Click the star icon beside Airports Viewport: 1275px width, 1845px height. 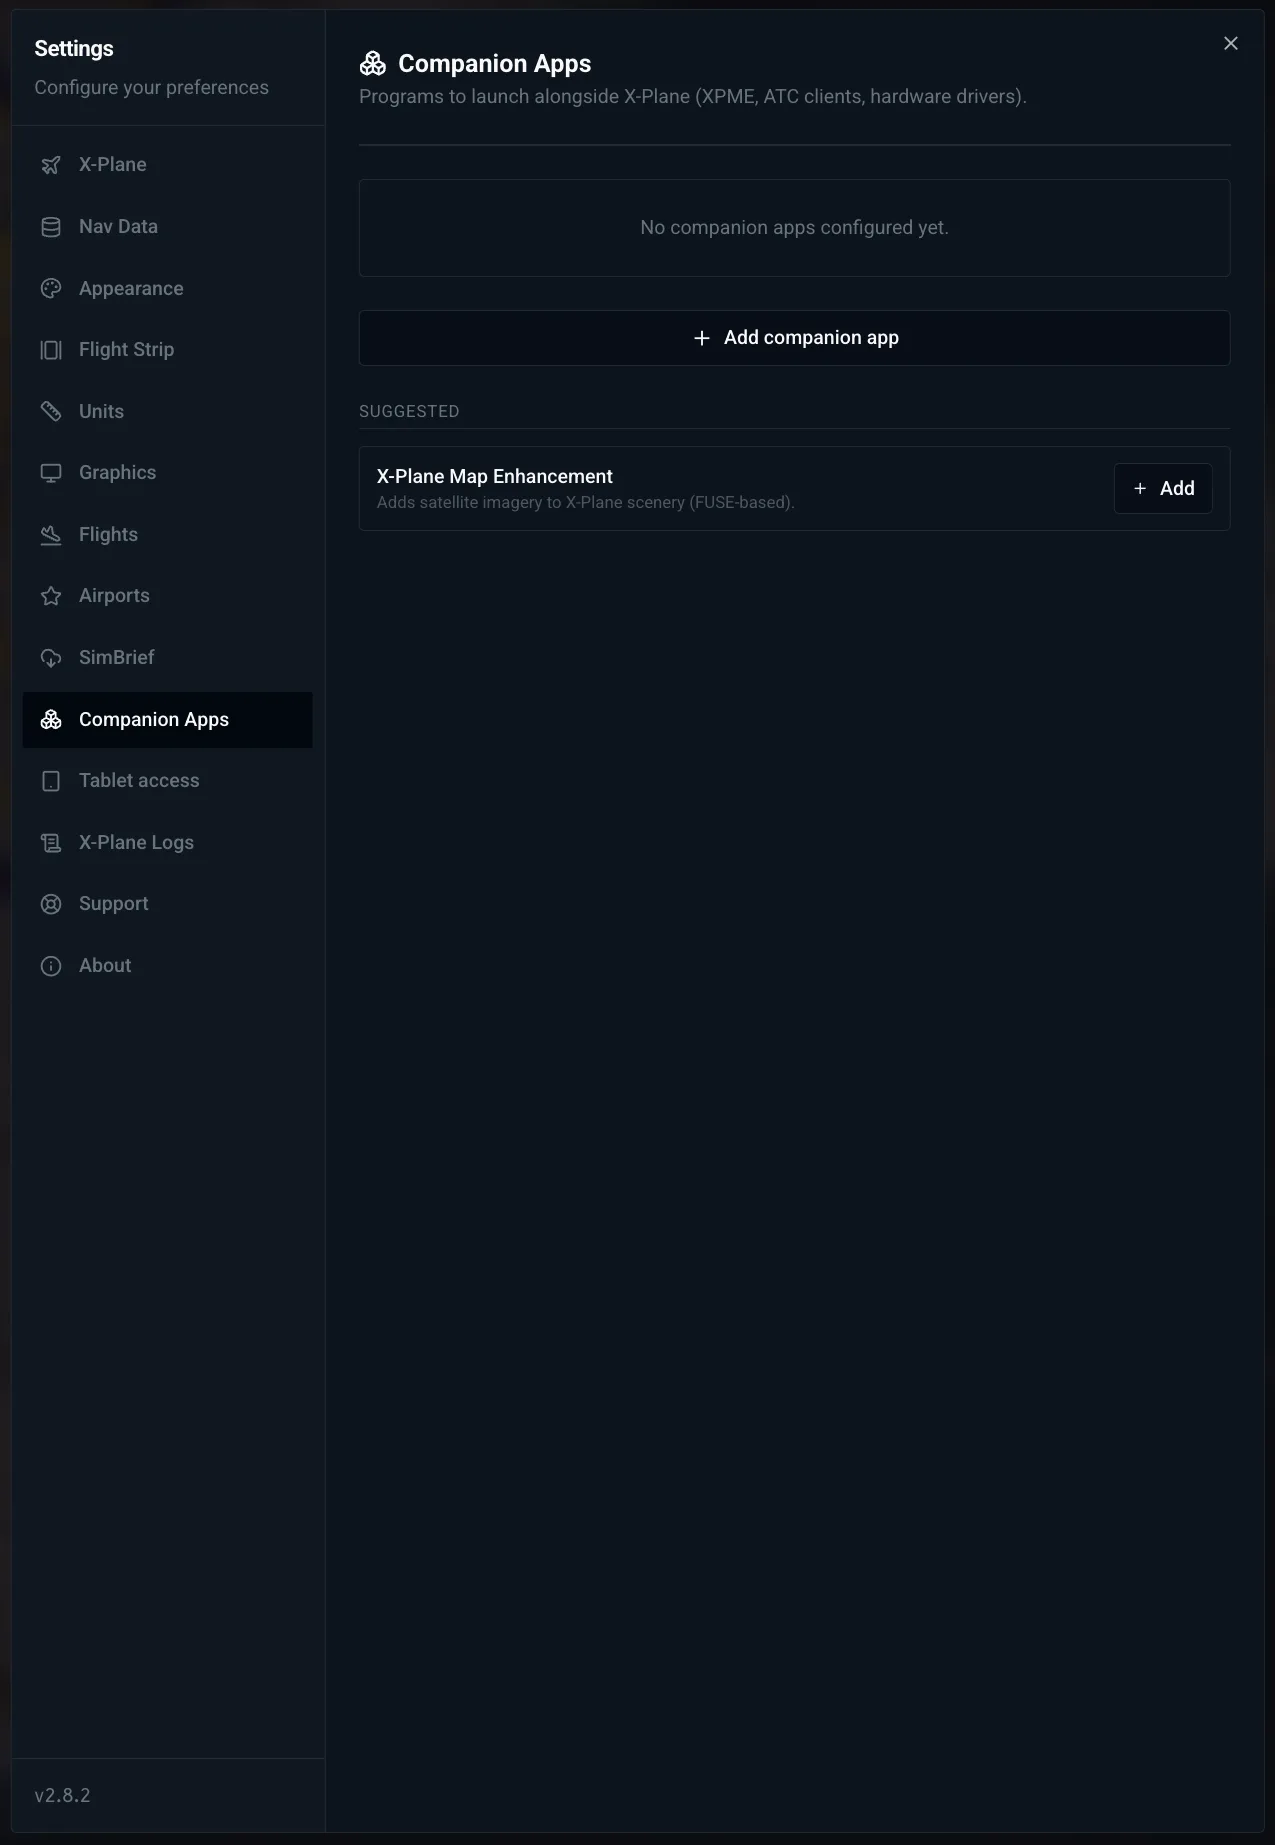click(x=51, y=596)
